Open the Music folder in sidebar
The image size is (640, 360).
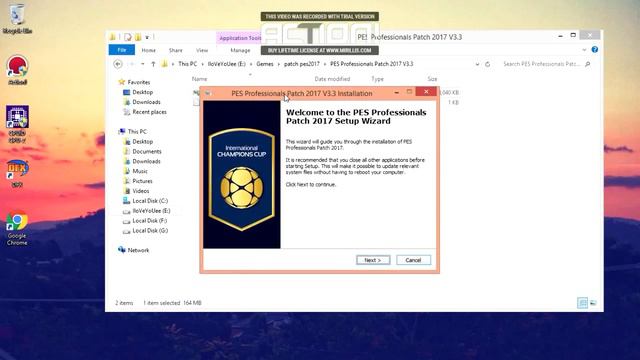[x=140, y=171]
